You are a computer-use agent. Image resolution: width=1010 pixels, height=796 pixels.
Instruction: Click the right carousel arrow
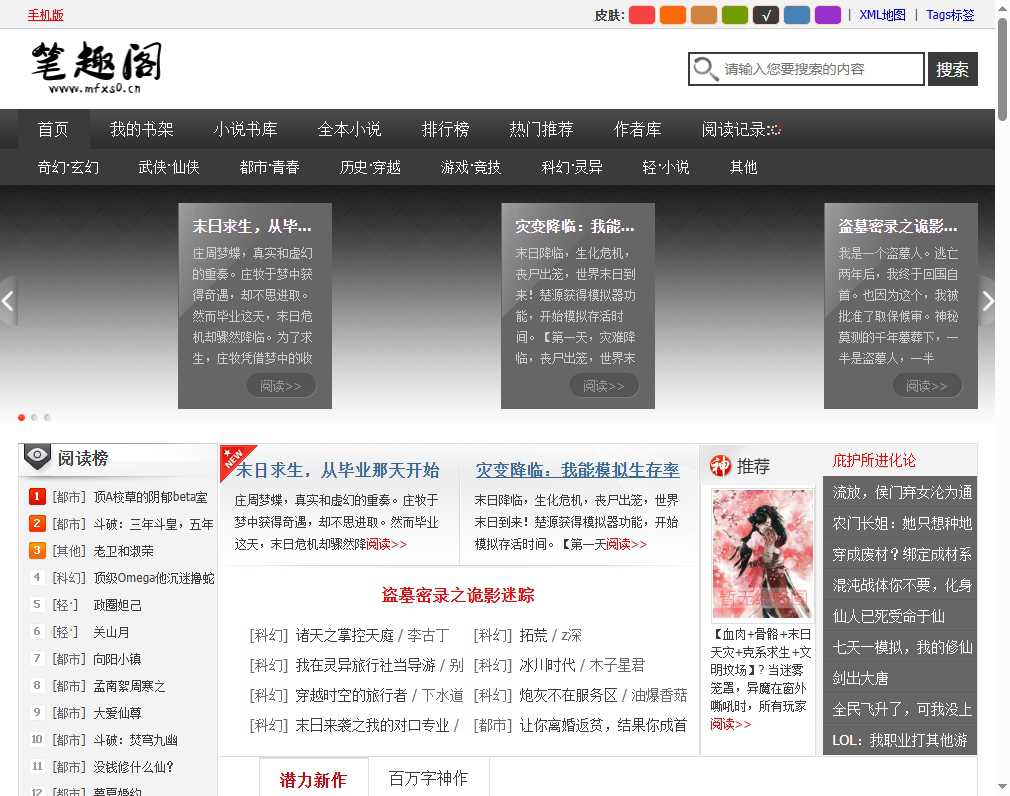[x=988, y=300]
